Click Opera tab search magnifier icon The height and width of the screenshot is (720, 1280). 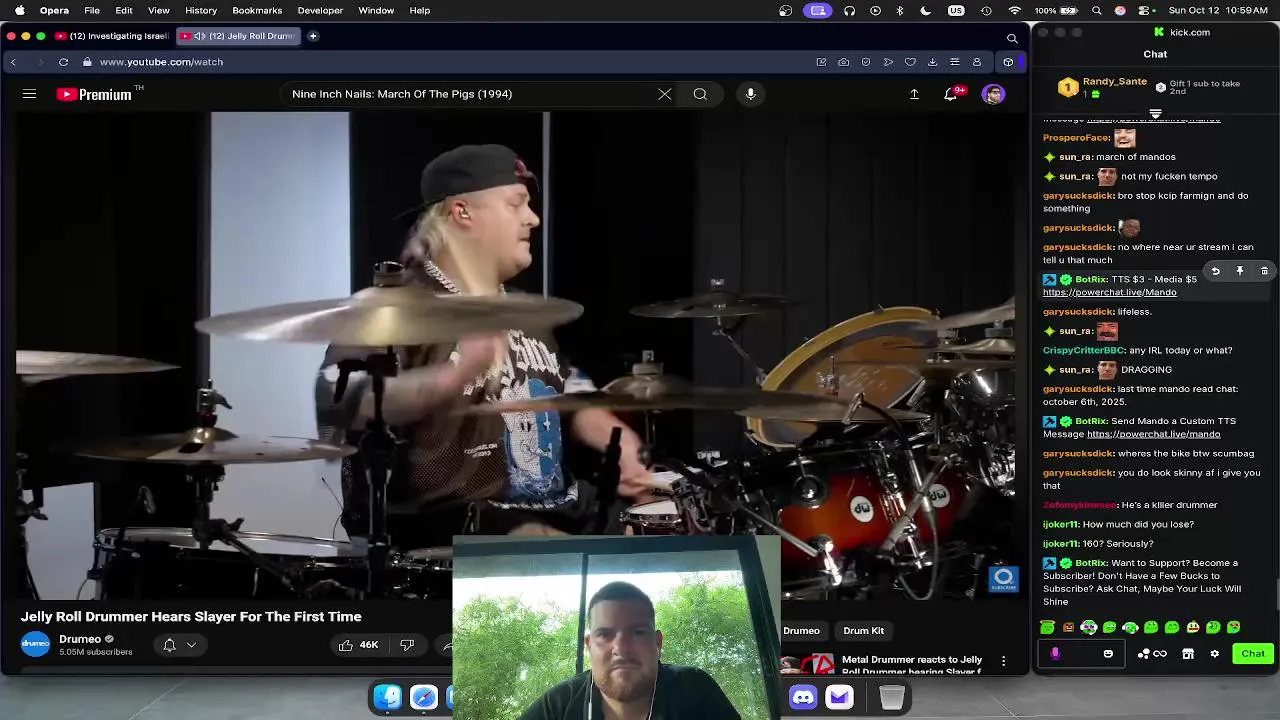click(x=1012, y=38)
